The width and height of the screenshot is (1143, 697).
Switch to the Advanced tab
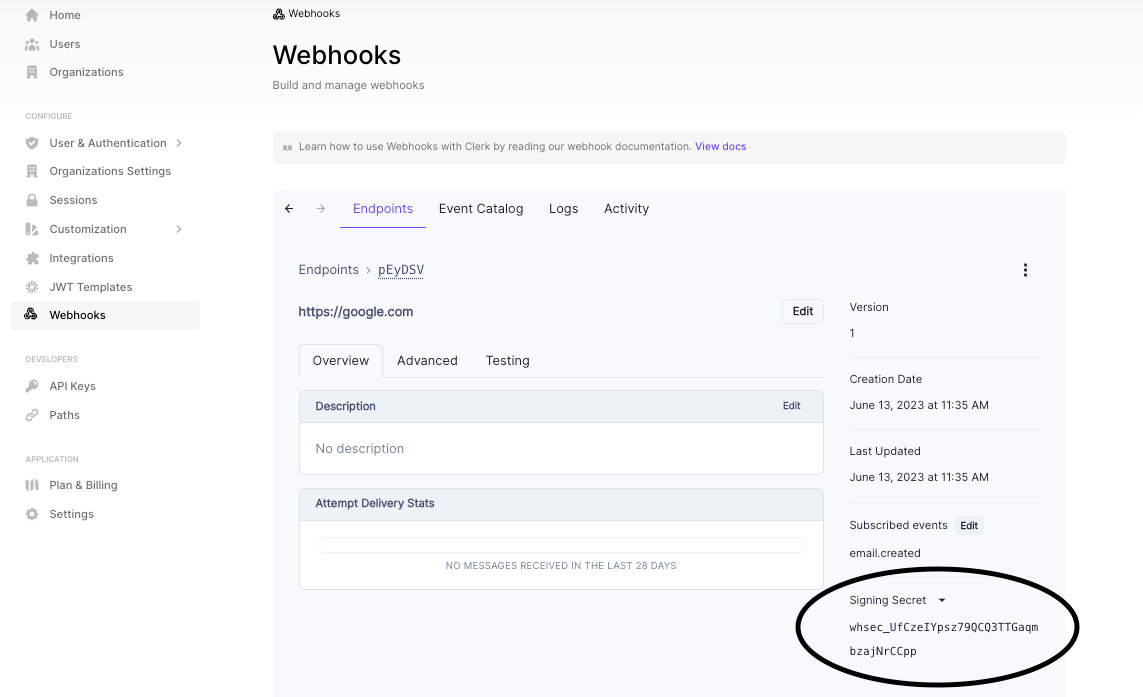coord(427,361)
